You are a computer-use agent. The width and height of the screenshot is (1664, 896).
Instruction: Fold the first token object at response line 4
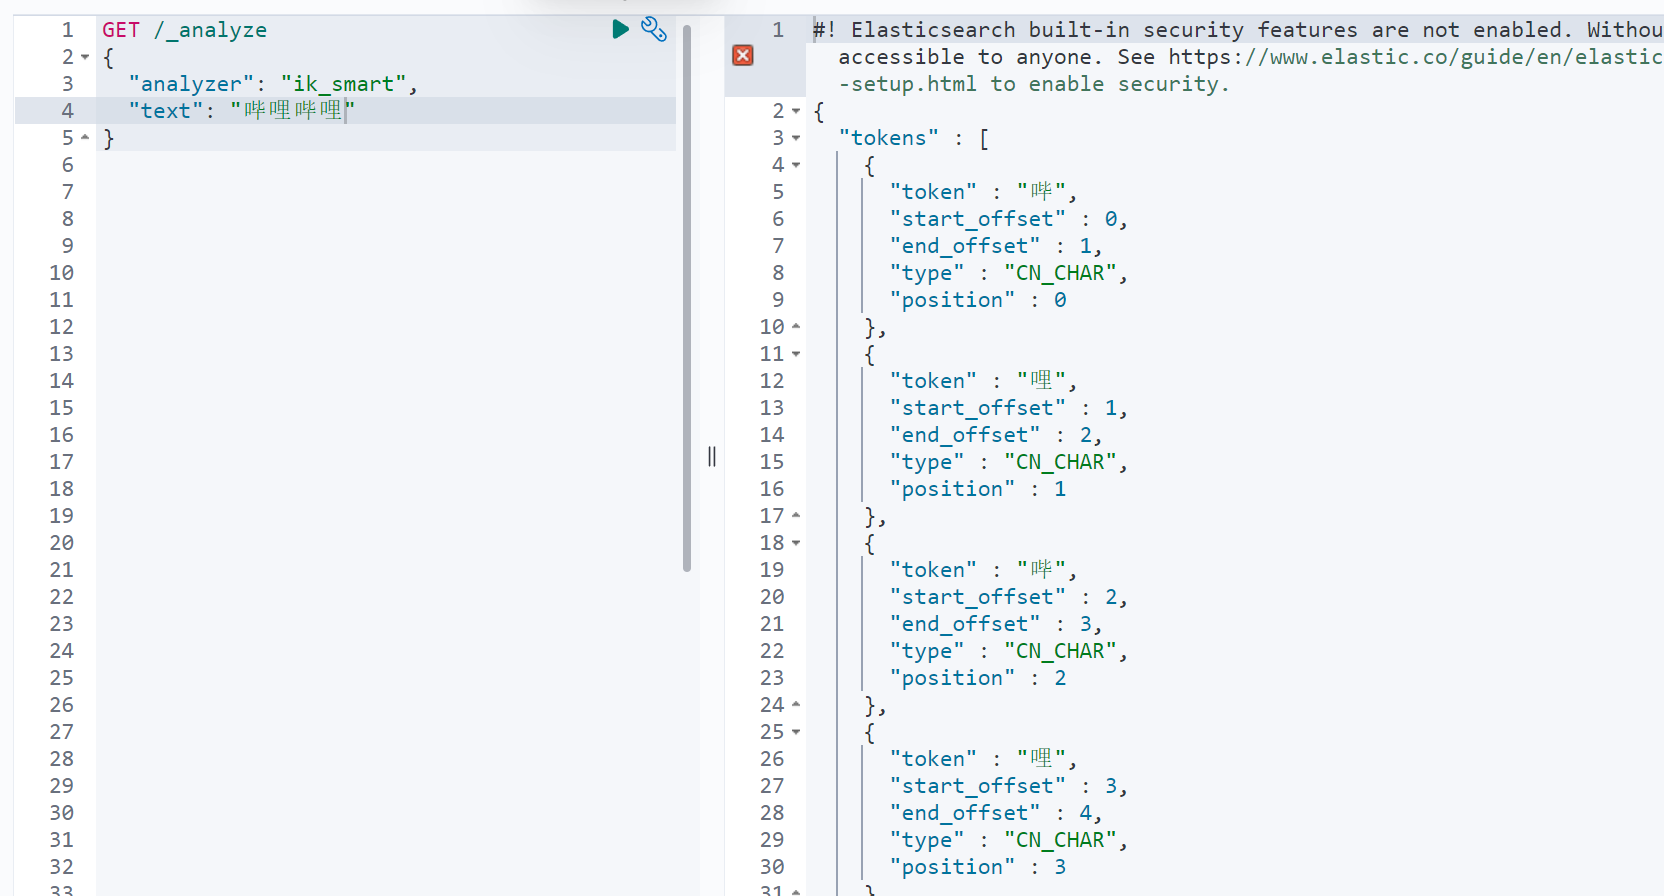click(x=796, y=165)
